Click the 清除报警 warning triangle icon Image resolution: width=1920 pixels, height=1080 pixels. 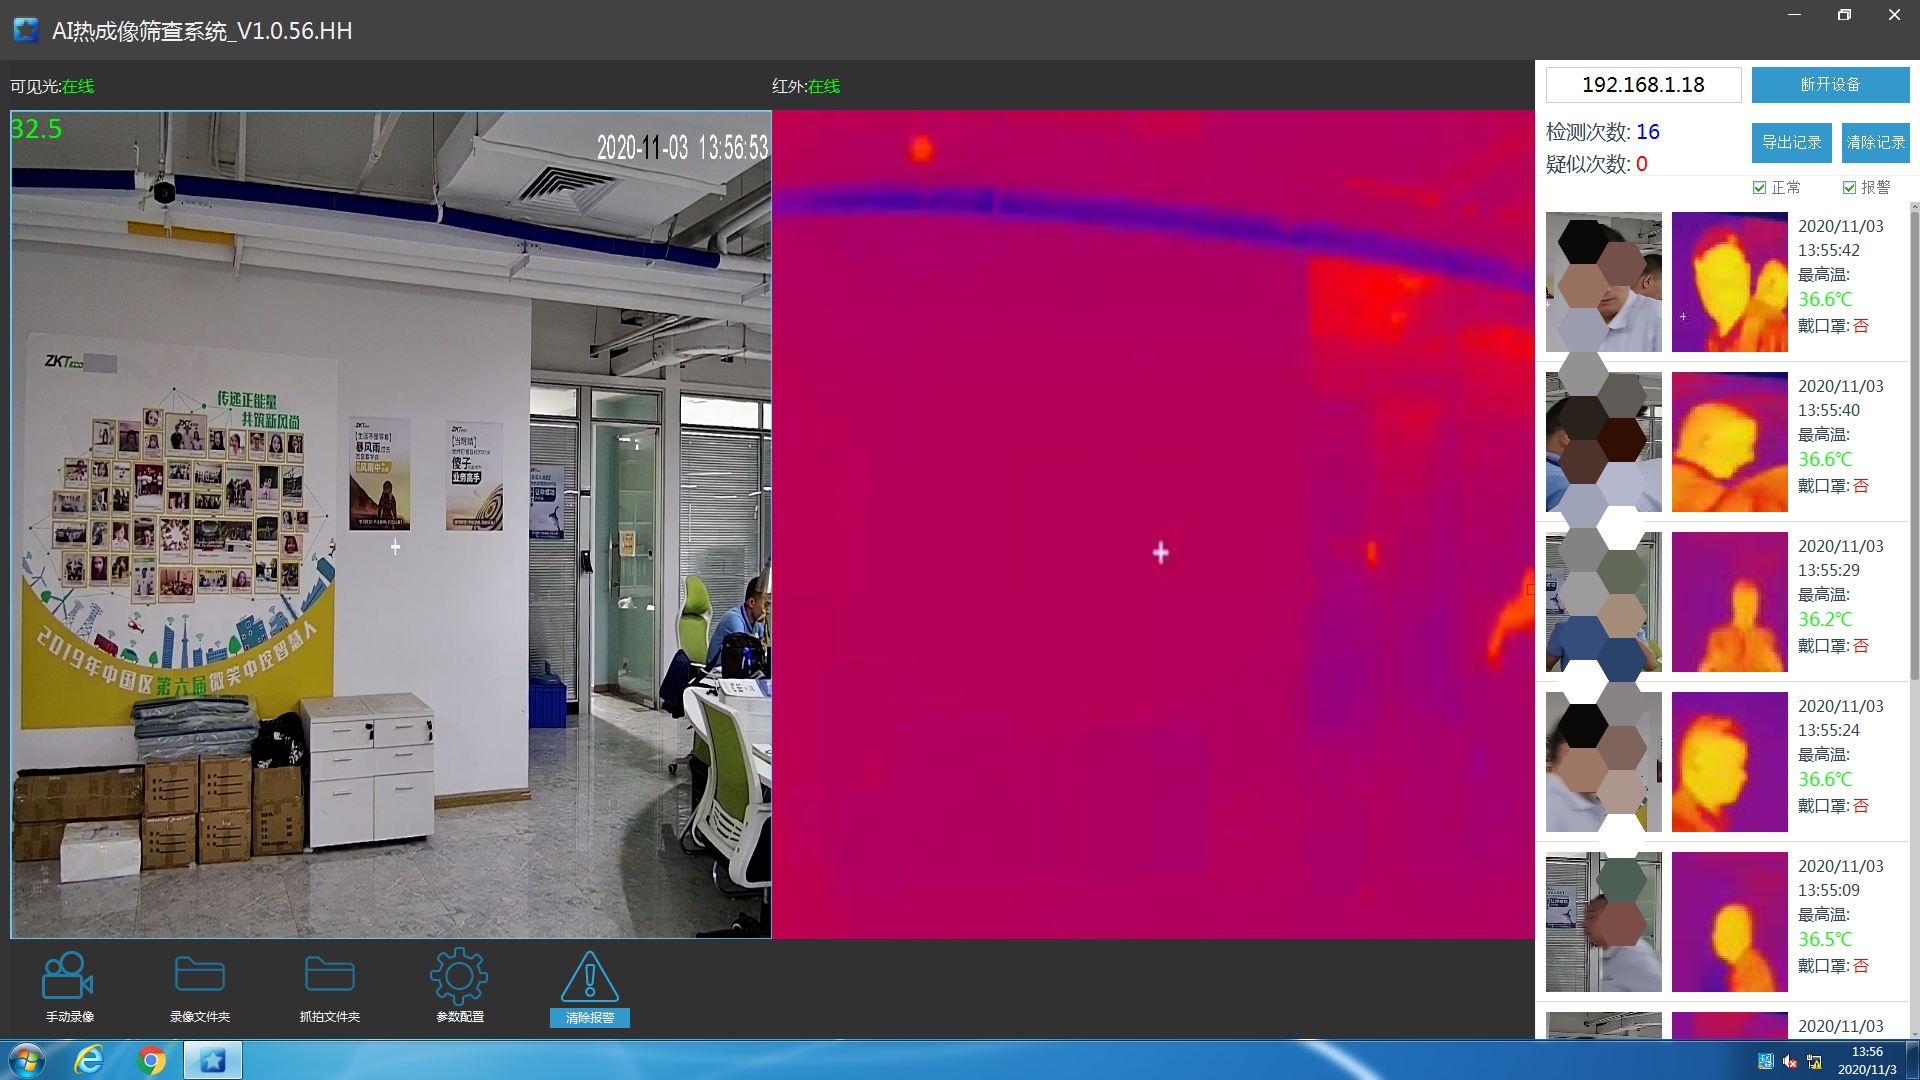pyautogui.click(x=589, y=976)
